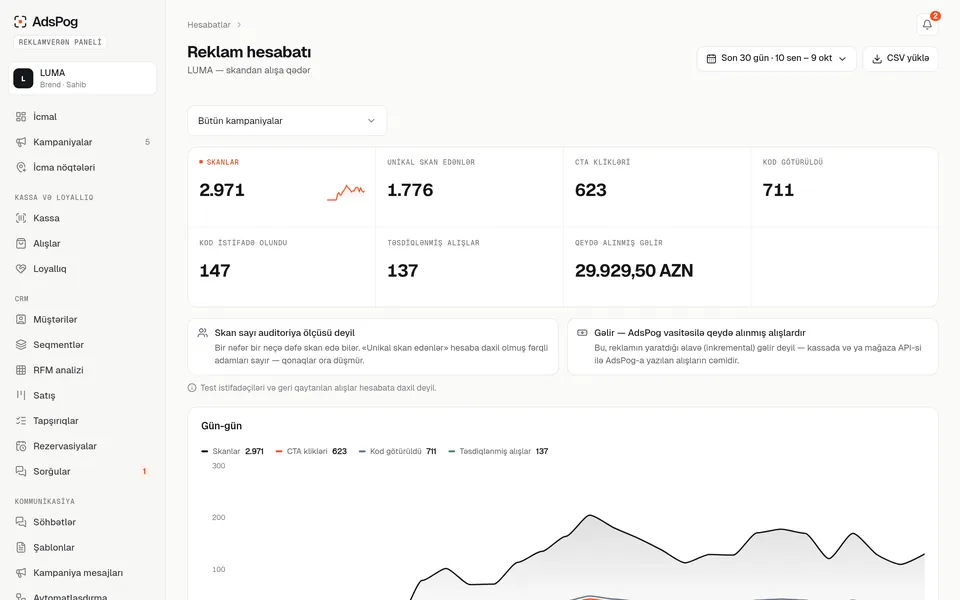Click the RFM analizi grid icon
This screenshot has width=960, height=600.
point(21,370)
